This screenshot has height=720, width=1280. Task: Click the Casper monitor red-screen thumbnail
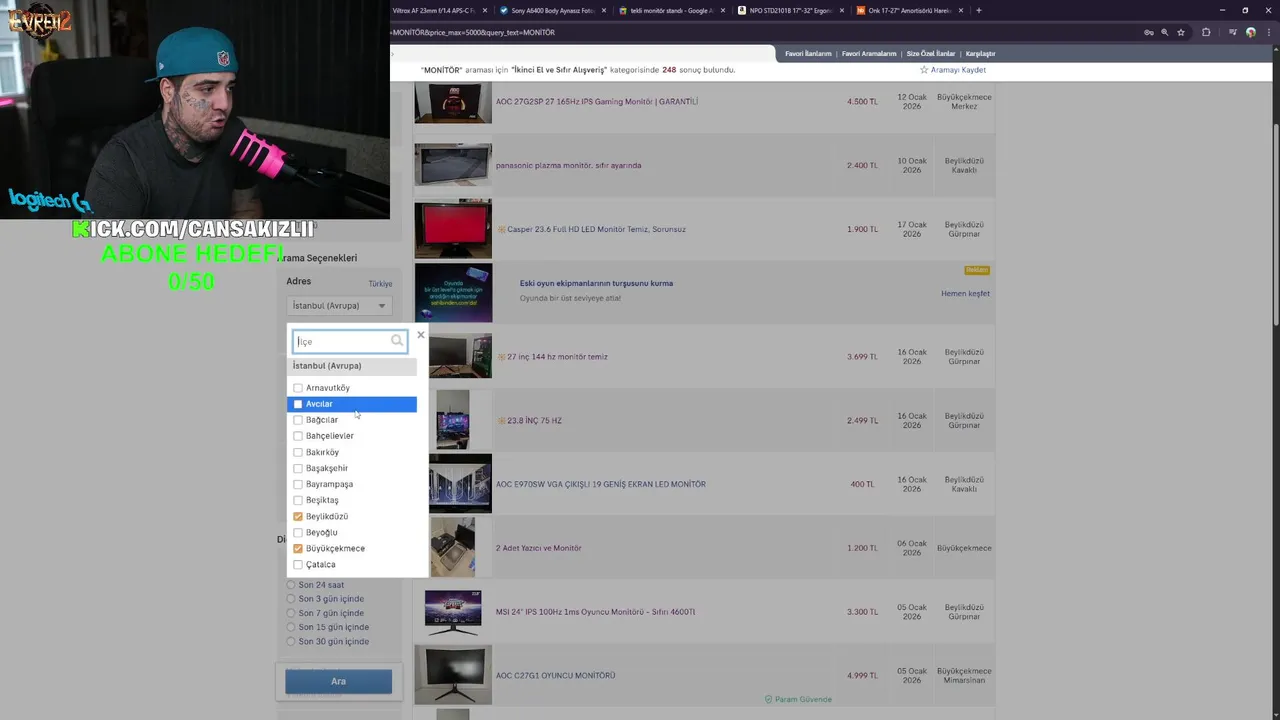[x=453, y=229]
